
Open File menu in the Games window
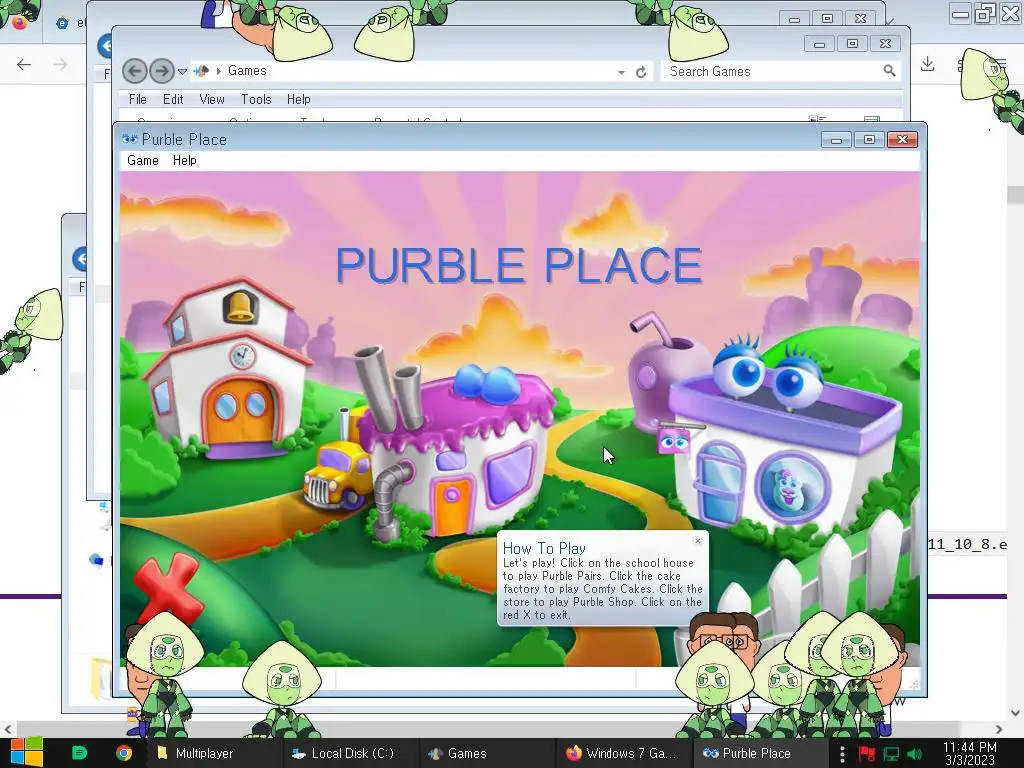tap(138, 99)
